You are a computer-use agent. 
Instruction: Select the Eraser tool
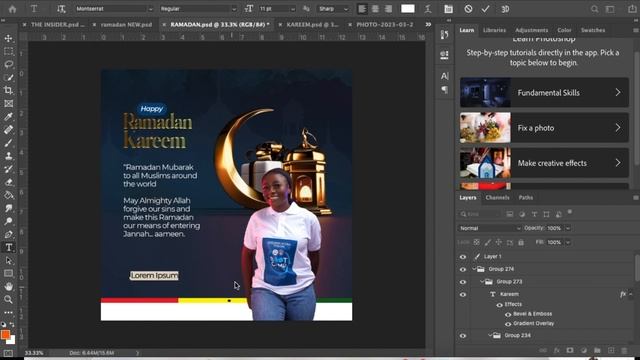[x=8, y=182]
